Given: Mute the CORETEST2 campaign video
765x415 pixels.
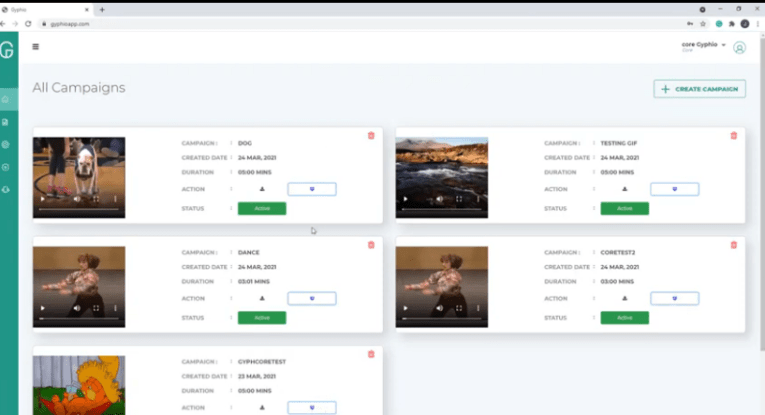Looking at the screenshot, I should 440,308.
